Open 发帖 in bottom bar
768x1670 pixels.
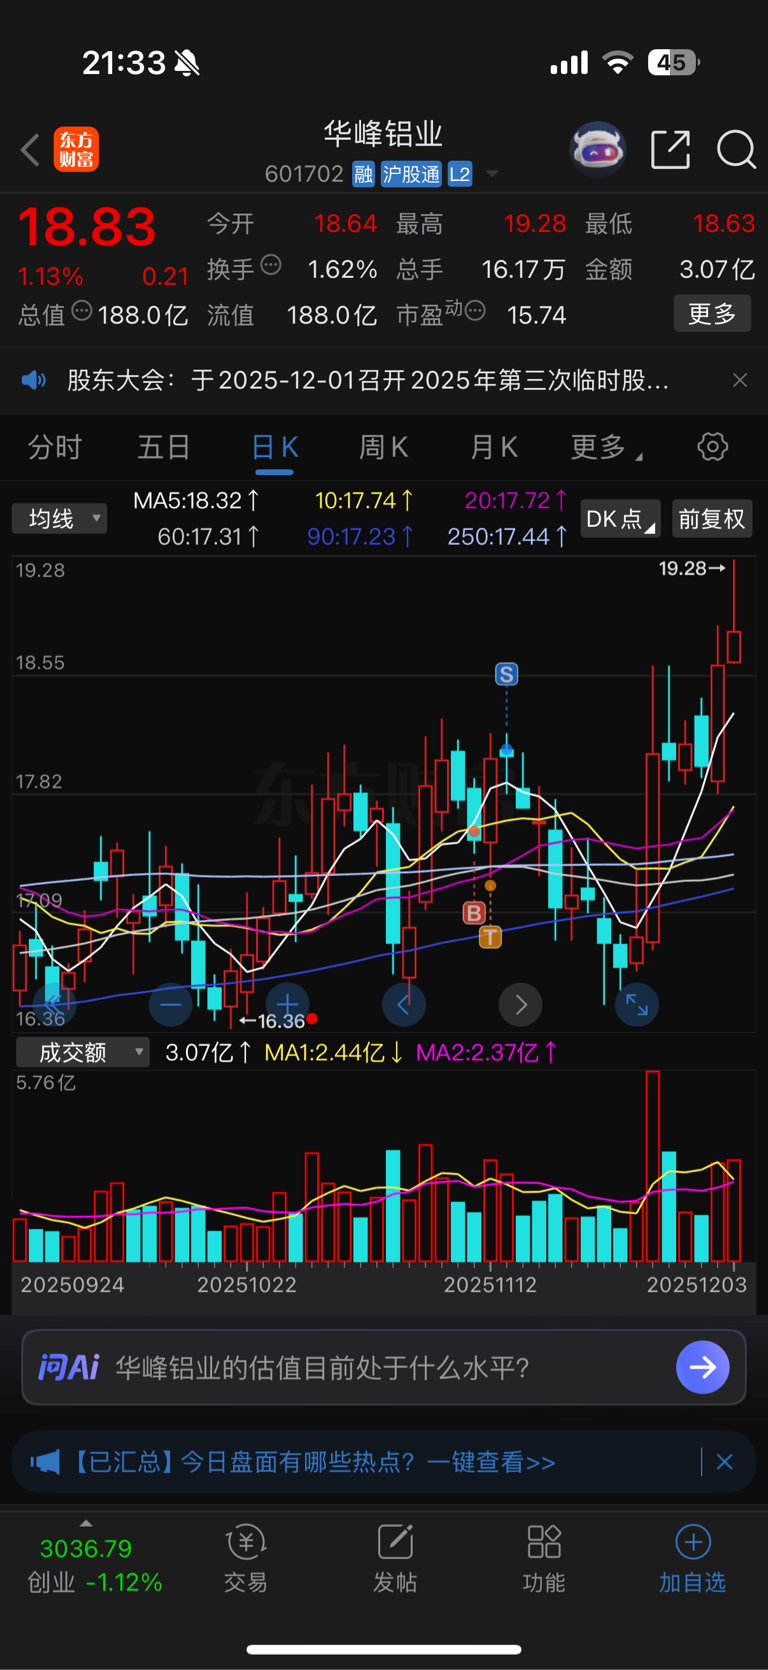pos(395,1560)
